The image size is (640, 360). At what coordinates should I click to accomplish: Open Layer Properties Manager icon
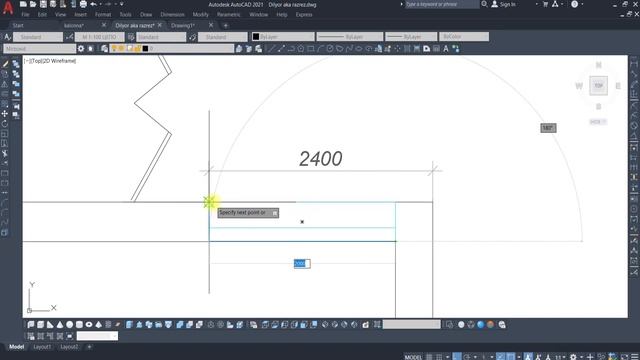click(x=104, y=49)
